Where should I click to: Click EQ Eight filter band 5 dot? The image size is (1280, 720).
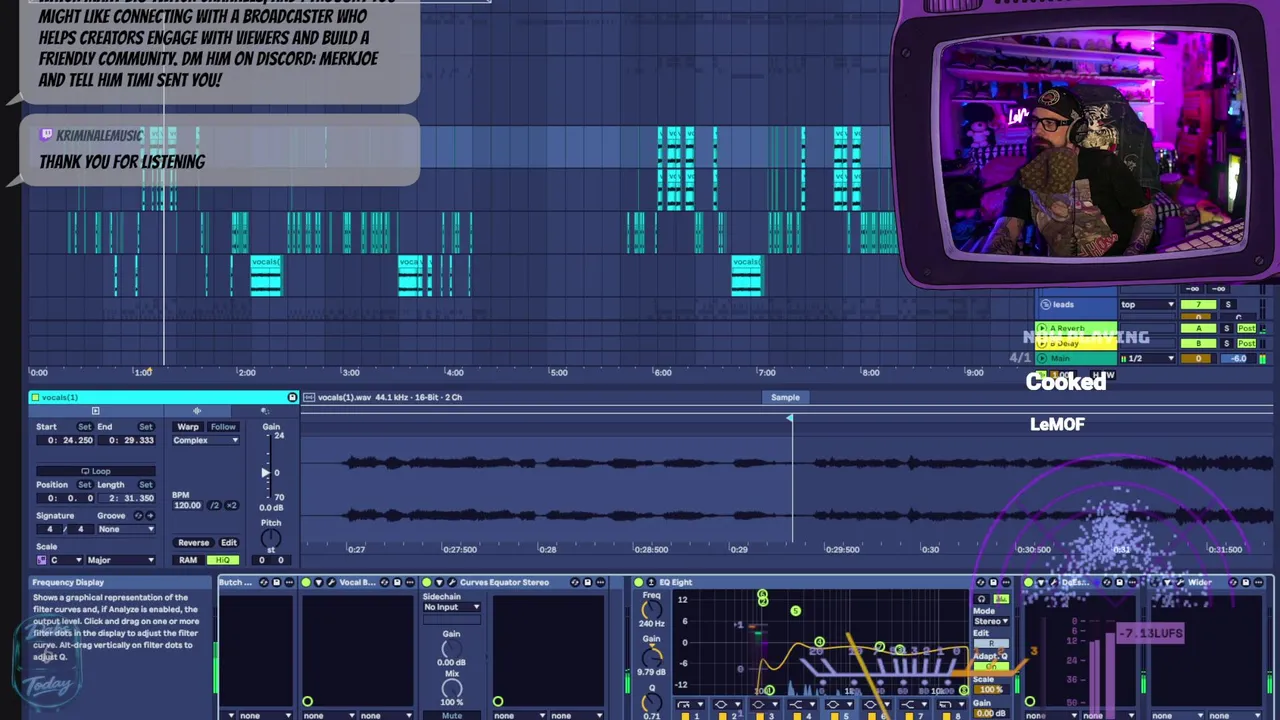pyautogui.click(x=795, y=611)
